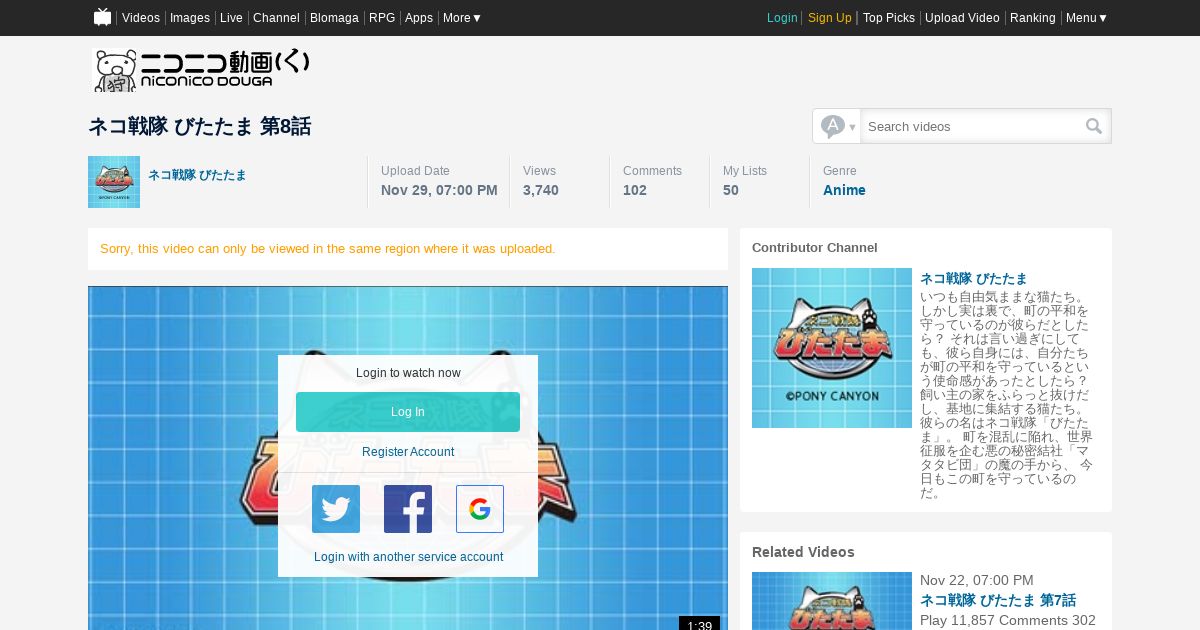Viewport: 1200px width, 630px height.
Task: Open the Images menu item
Action: click(190, 18)
